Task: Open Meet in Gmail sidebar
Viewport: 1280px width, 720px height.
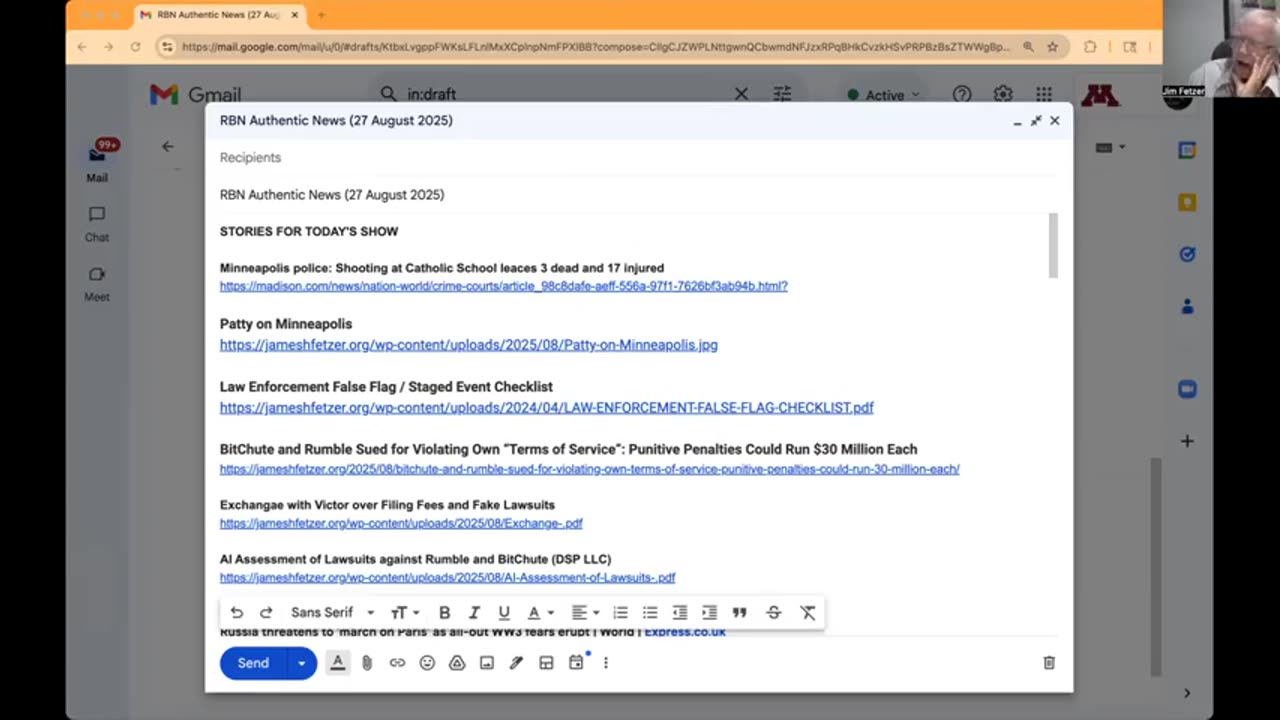Action: coord(97,284)
